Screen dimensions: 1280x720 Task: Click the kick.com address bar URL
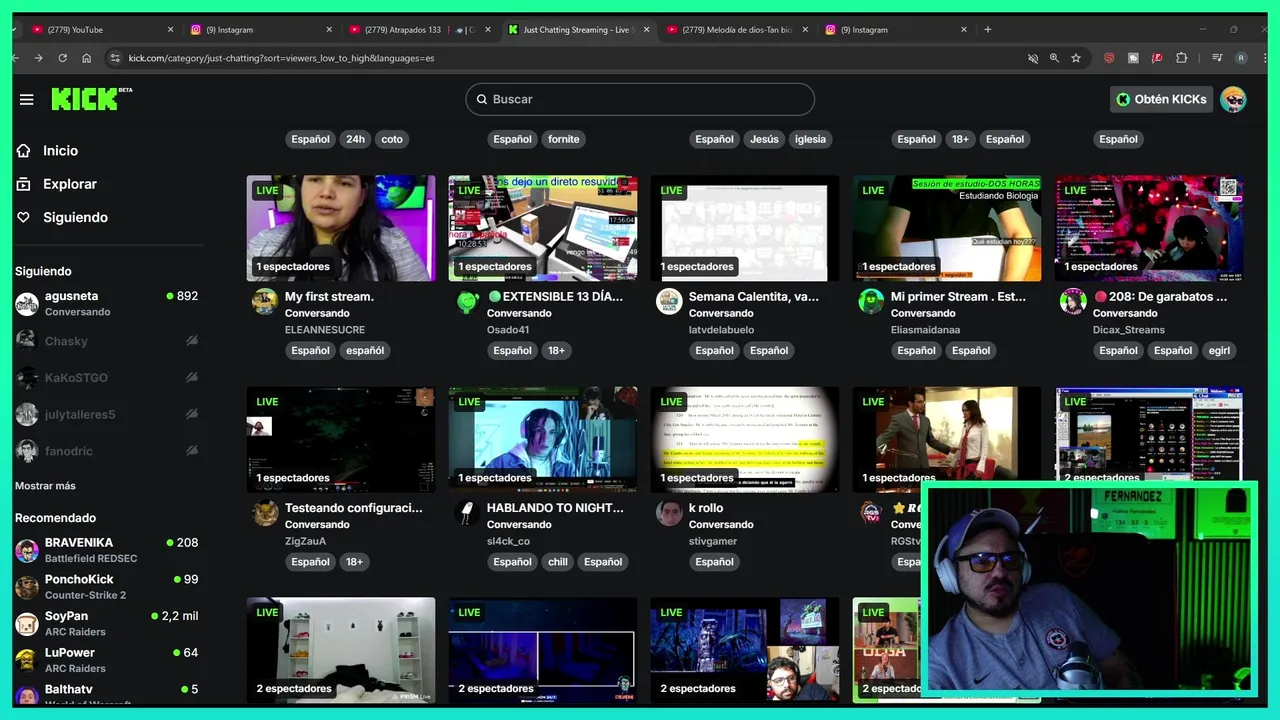coord(281,58)
